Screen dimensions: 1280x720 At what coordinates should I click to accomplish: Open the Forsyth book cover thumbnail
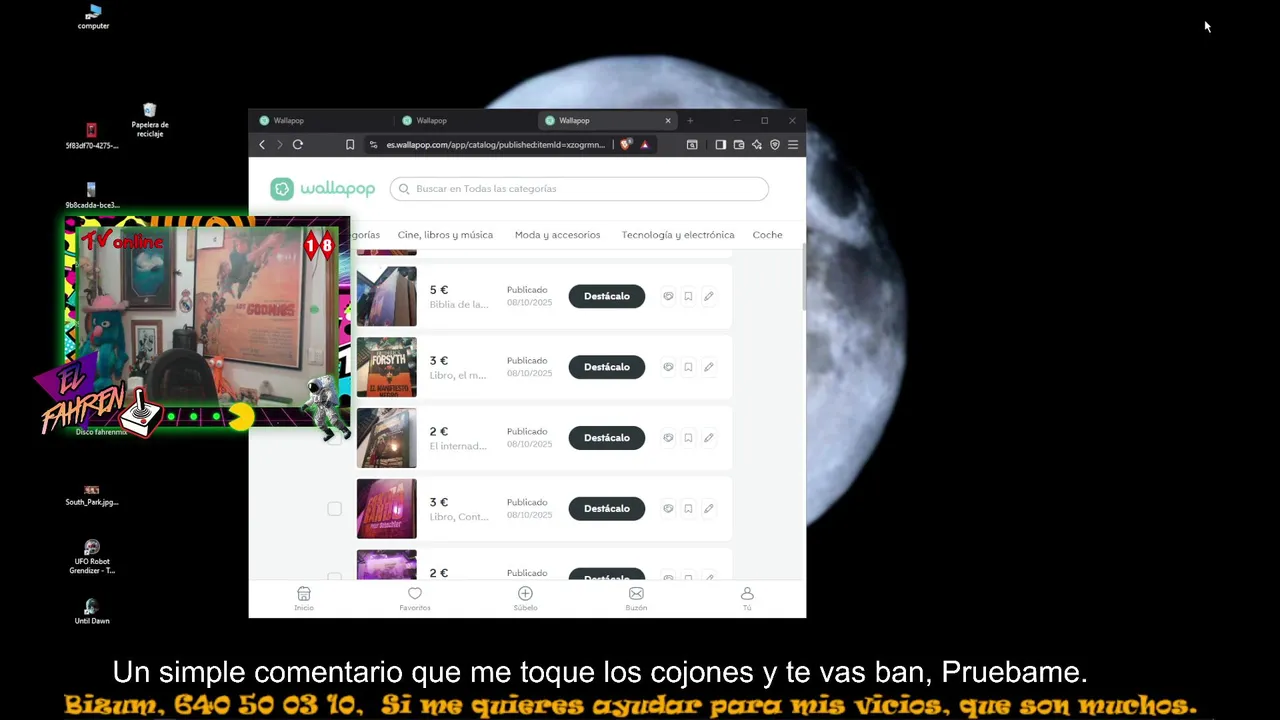387,367
